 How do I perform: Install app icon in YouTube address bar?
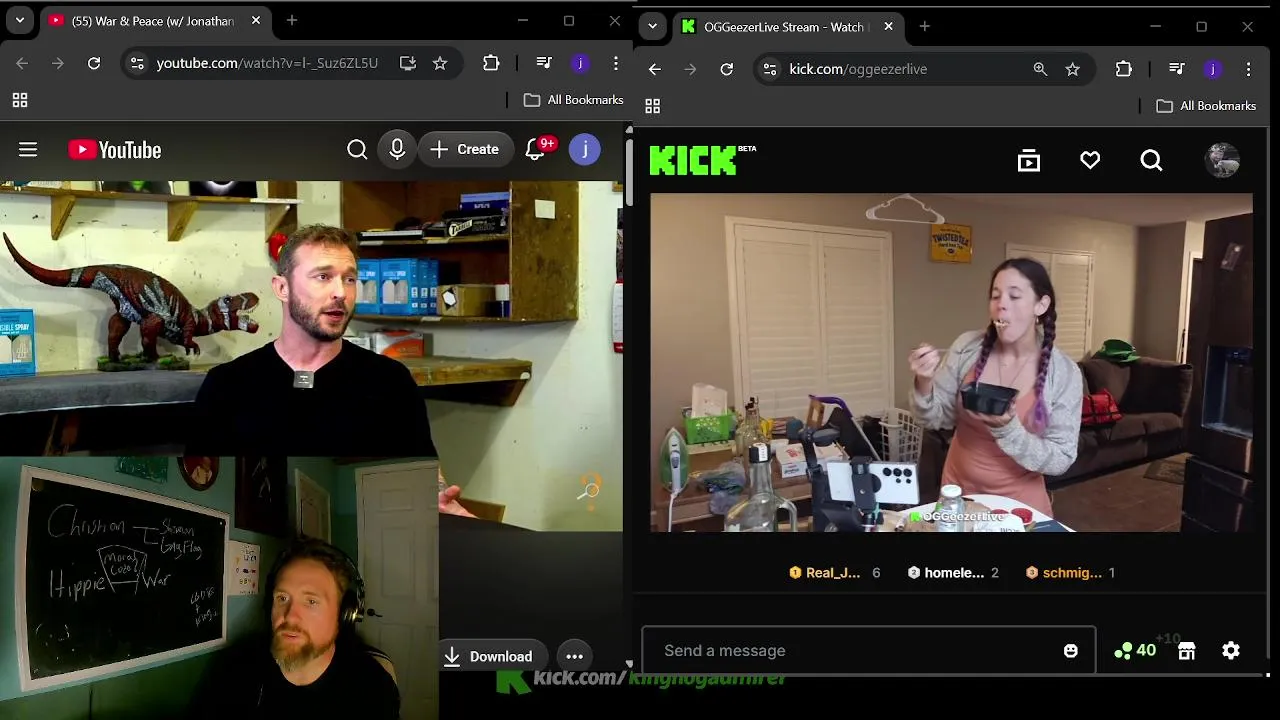point(408,63)
